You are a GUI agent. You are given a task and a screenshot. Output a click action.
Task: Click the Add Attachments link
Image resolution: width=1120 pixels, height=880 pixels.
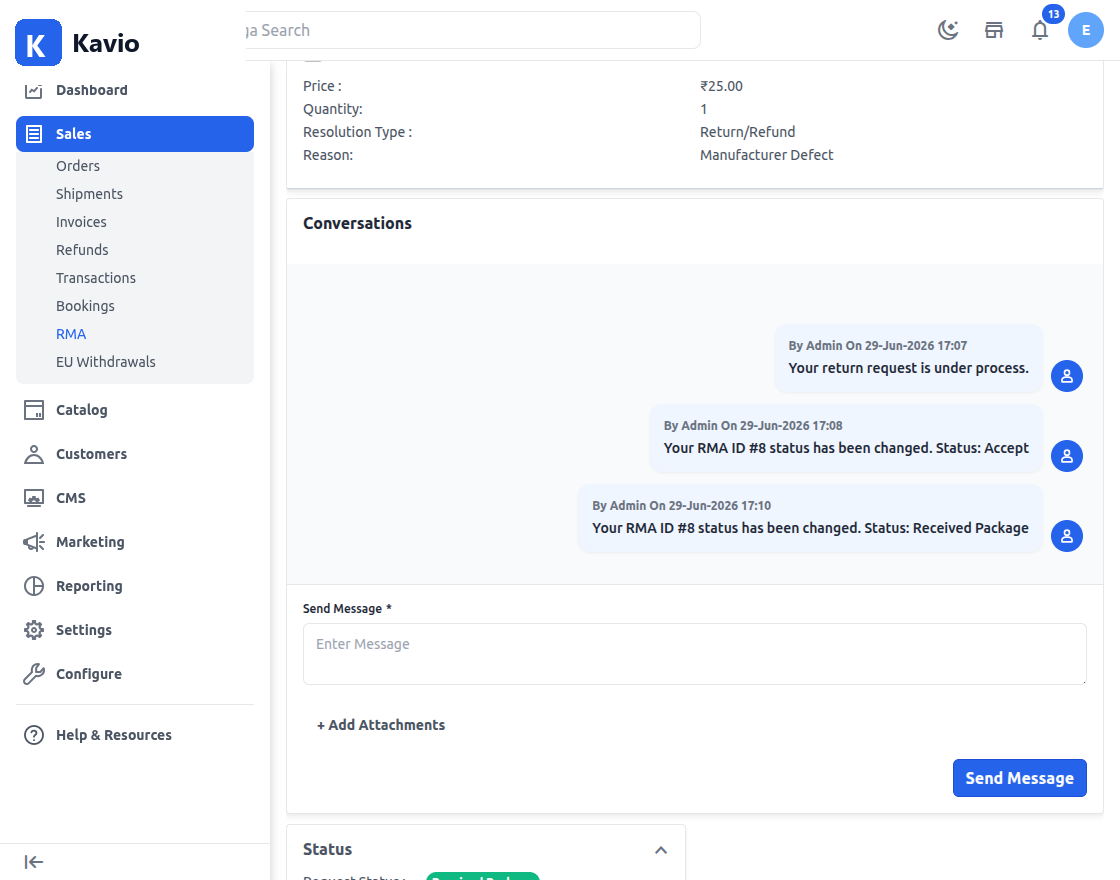click(x=381, y=725)
